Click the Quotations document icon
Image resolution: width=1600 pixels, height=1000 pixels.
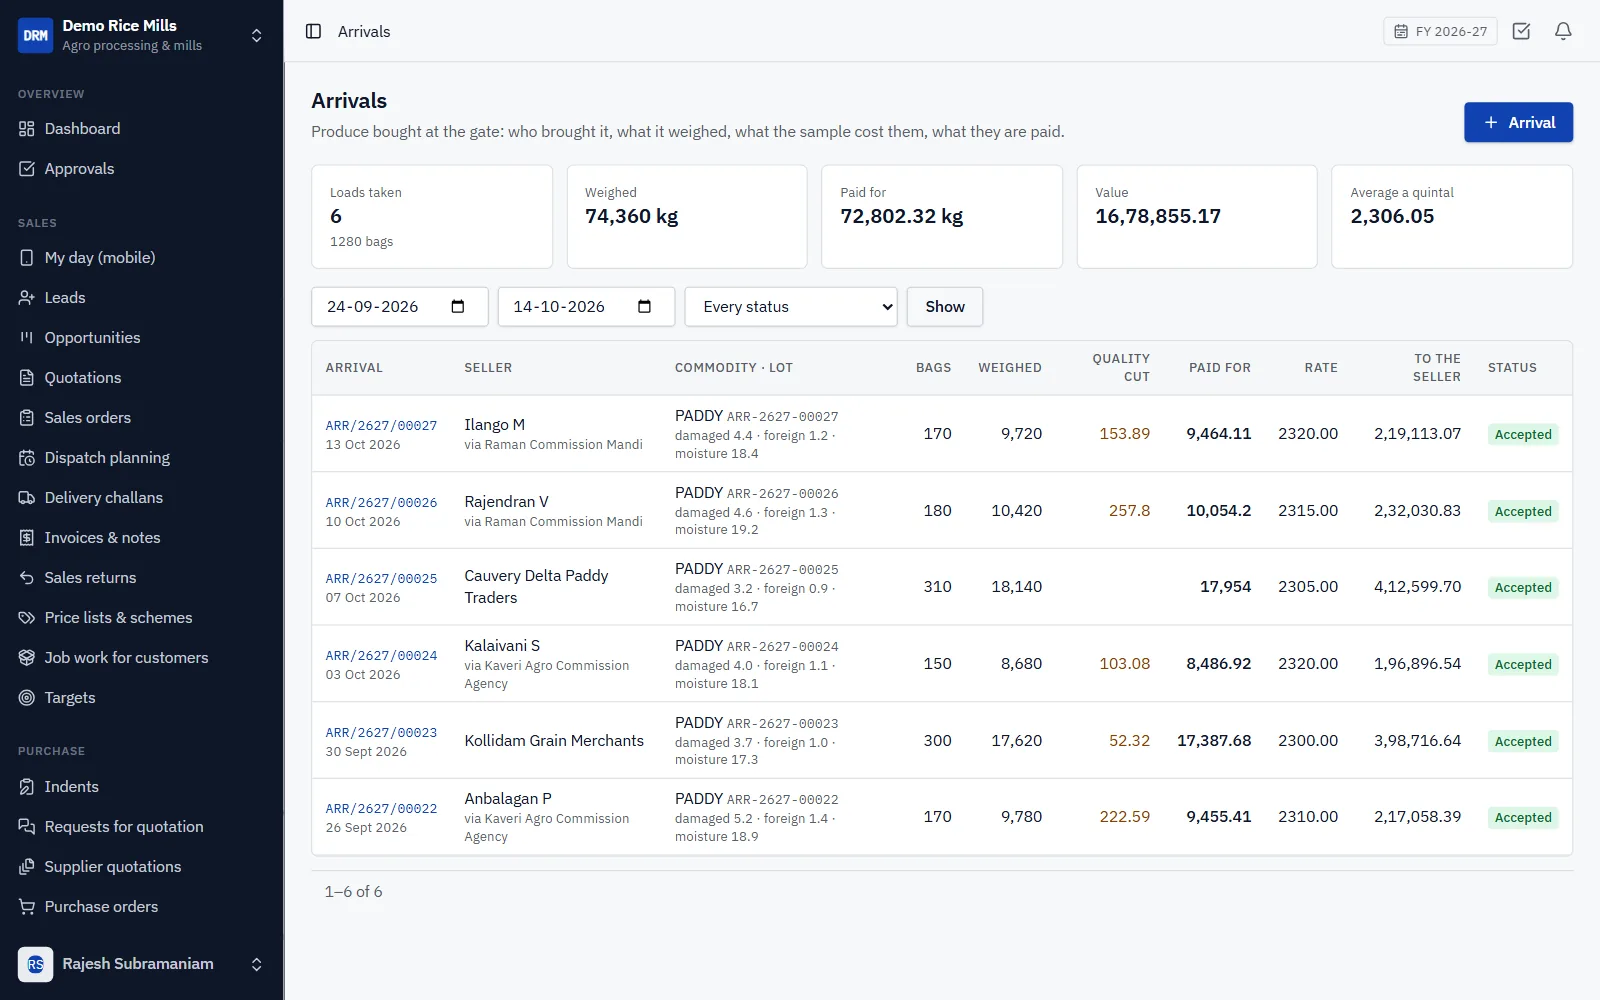pos(27,378)
